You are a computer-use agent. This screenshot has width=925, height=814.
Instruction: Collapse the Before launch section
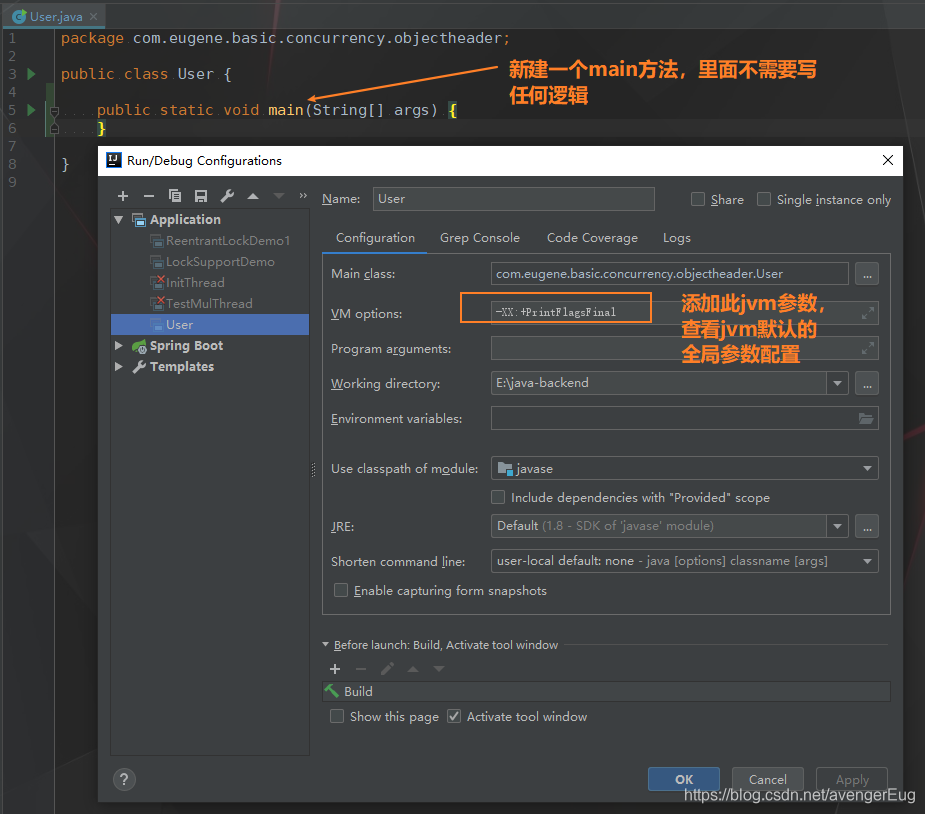[326, 645]
